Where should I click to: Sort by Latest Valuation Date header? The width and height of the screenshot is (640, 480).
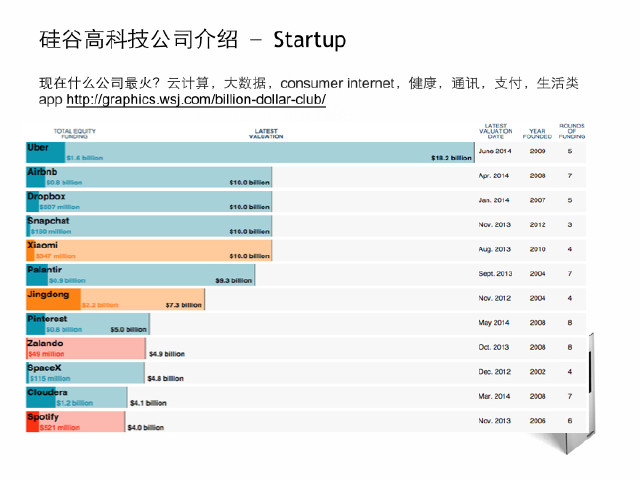[496, 131]
